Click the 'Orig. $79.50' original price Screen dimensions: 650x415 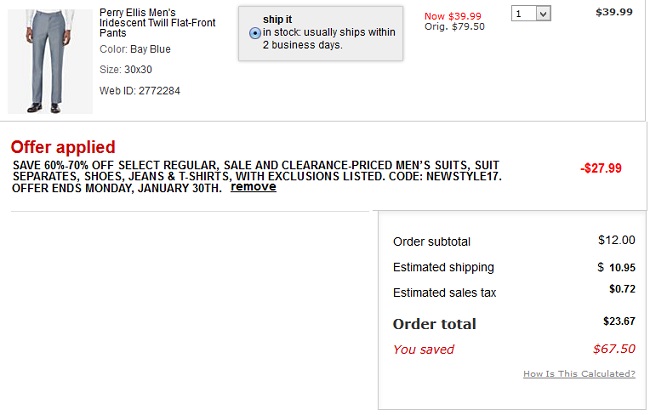click(x=454, y=27)
